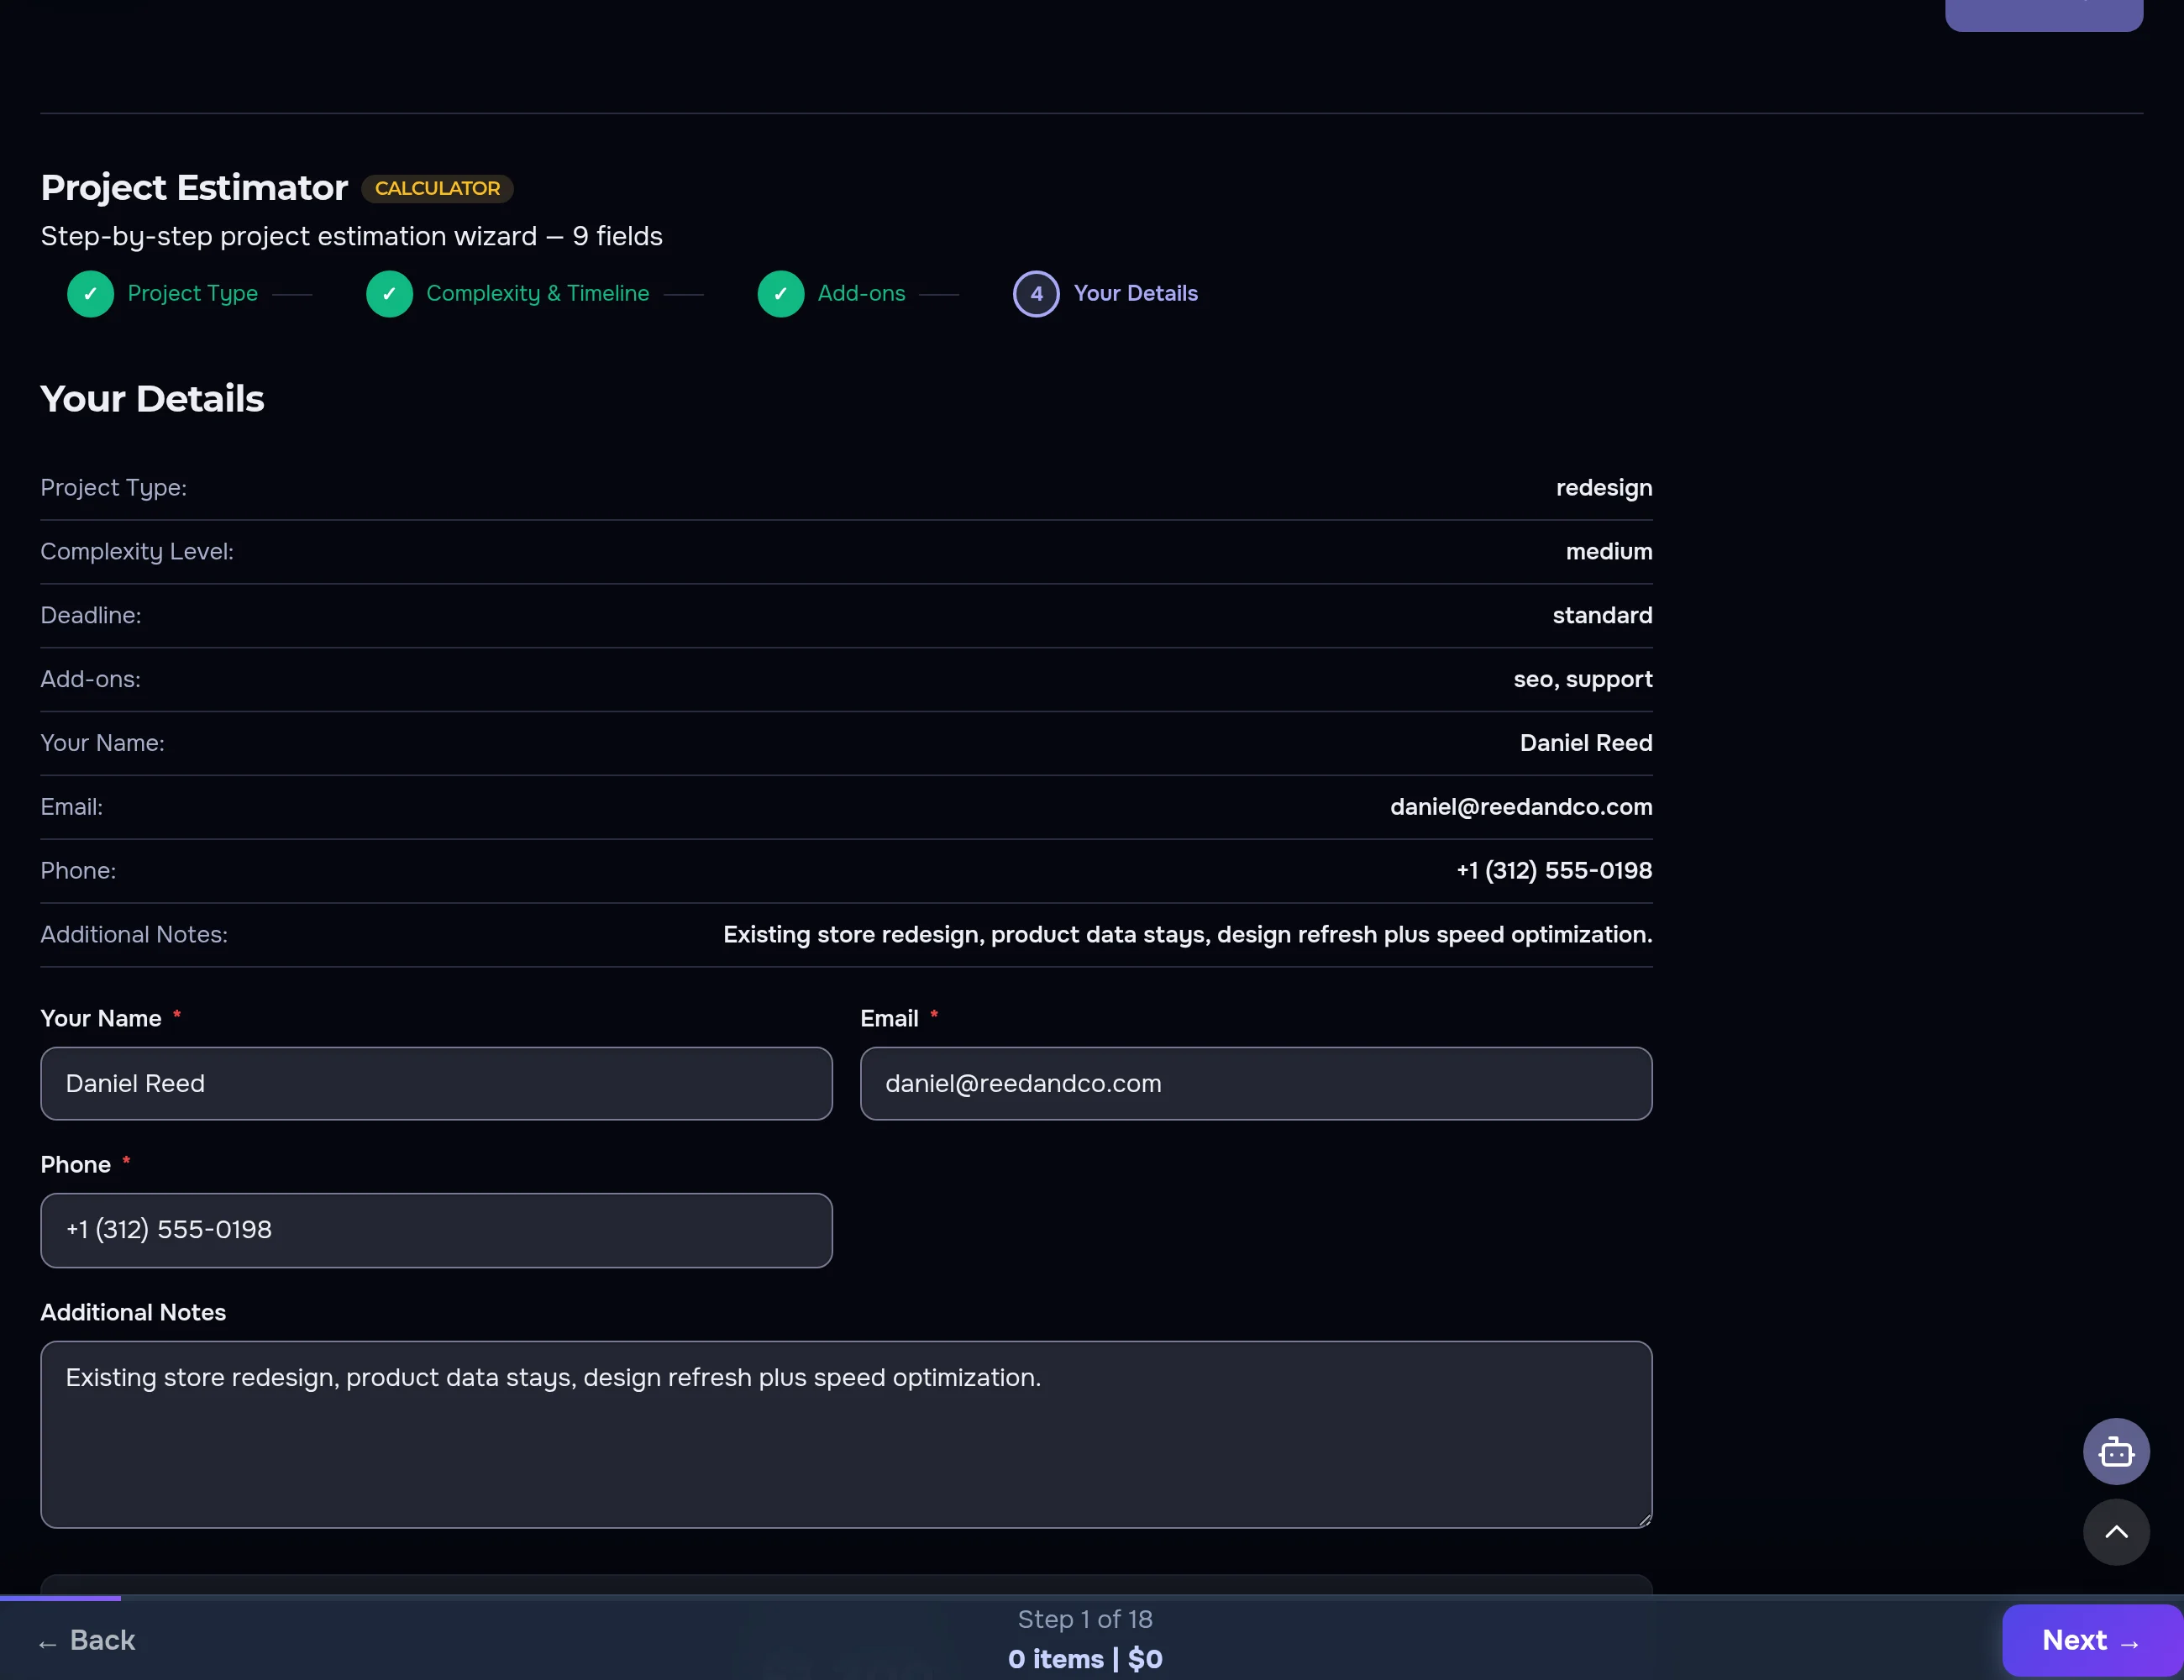Click the 'redesign' project type value

click(1604, 488)
